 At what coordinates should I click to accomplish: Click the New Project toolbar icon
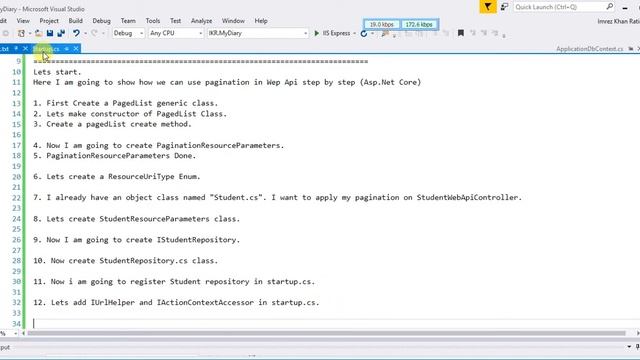[x=21, y=33]
